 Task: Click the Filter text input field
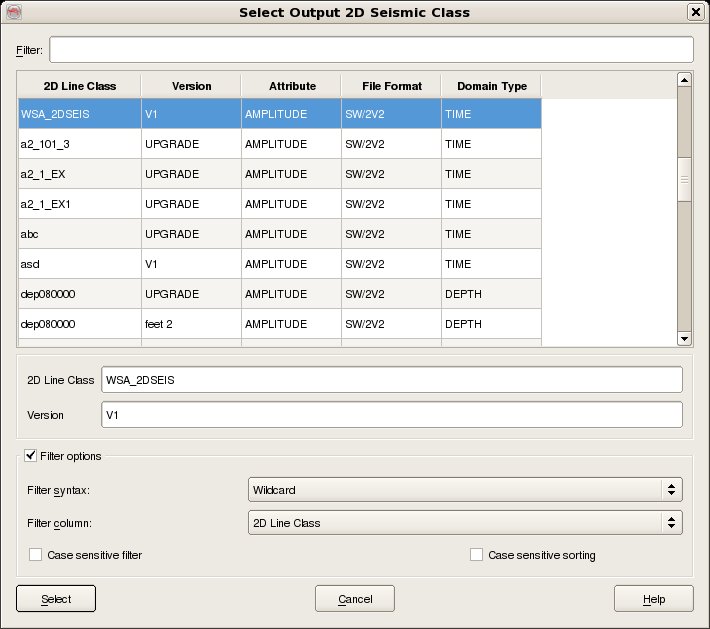371,50
